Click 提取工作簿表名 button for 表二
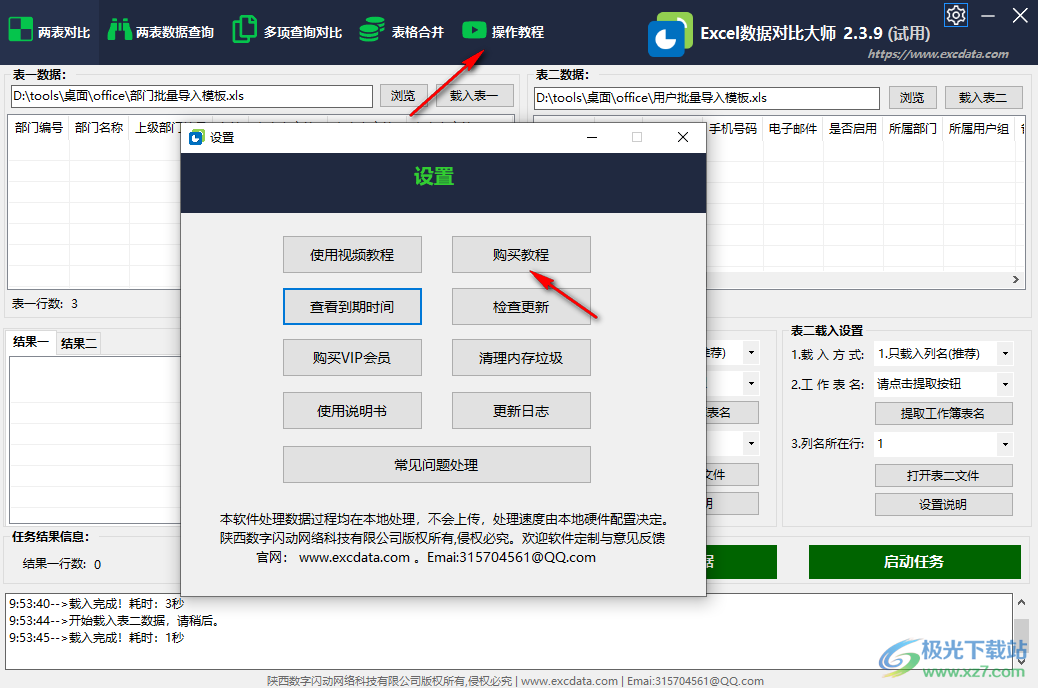Viewport: 1038px width, 688px height. (x=943, y=413)
